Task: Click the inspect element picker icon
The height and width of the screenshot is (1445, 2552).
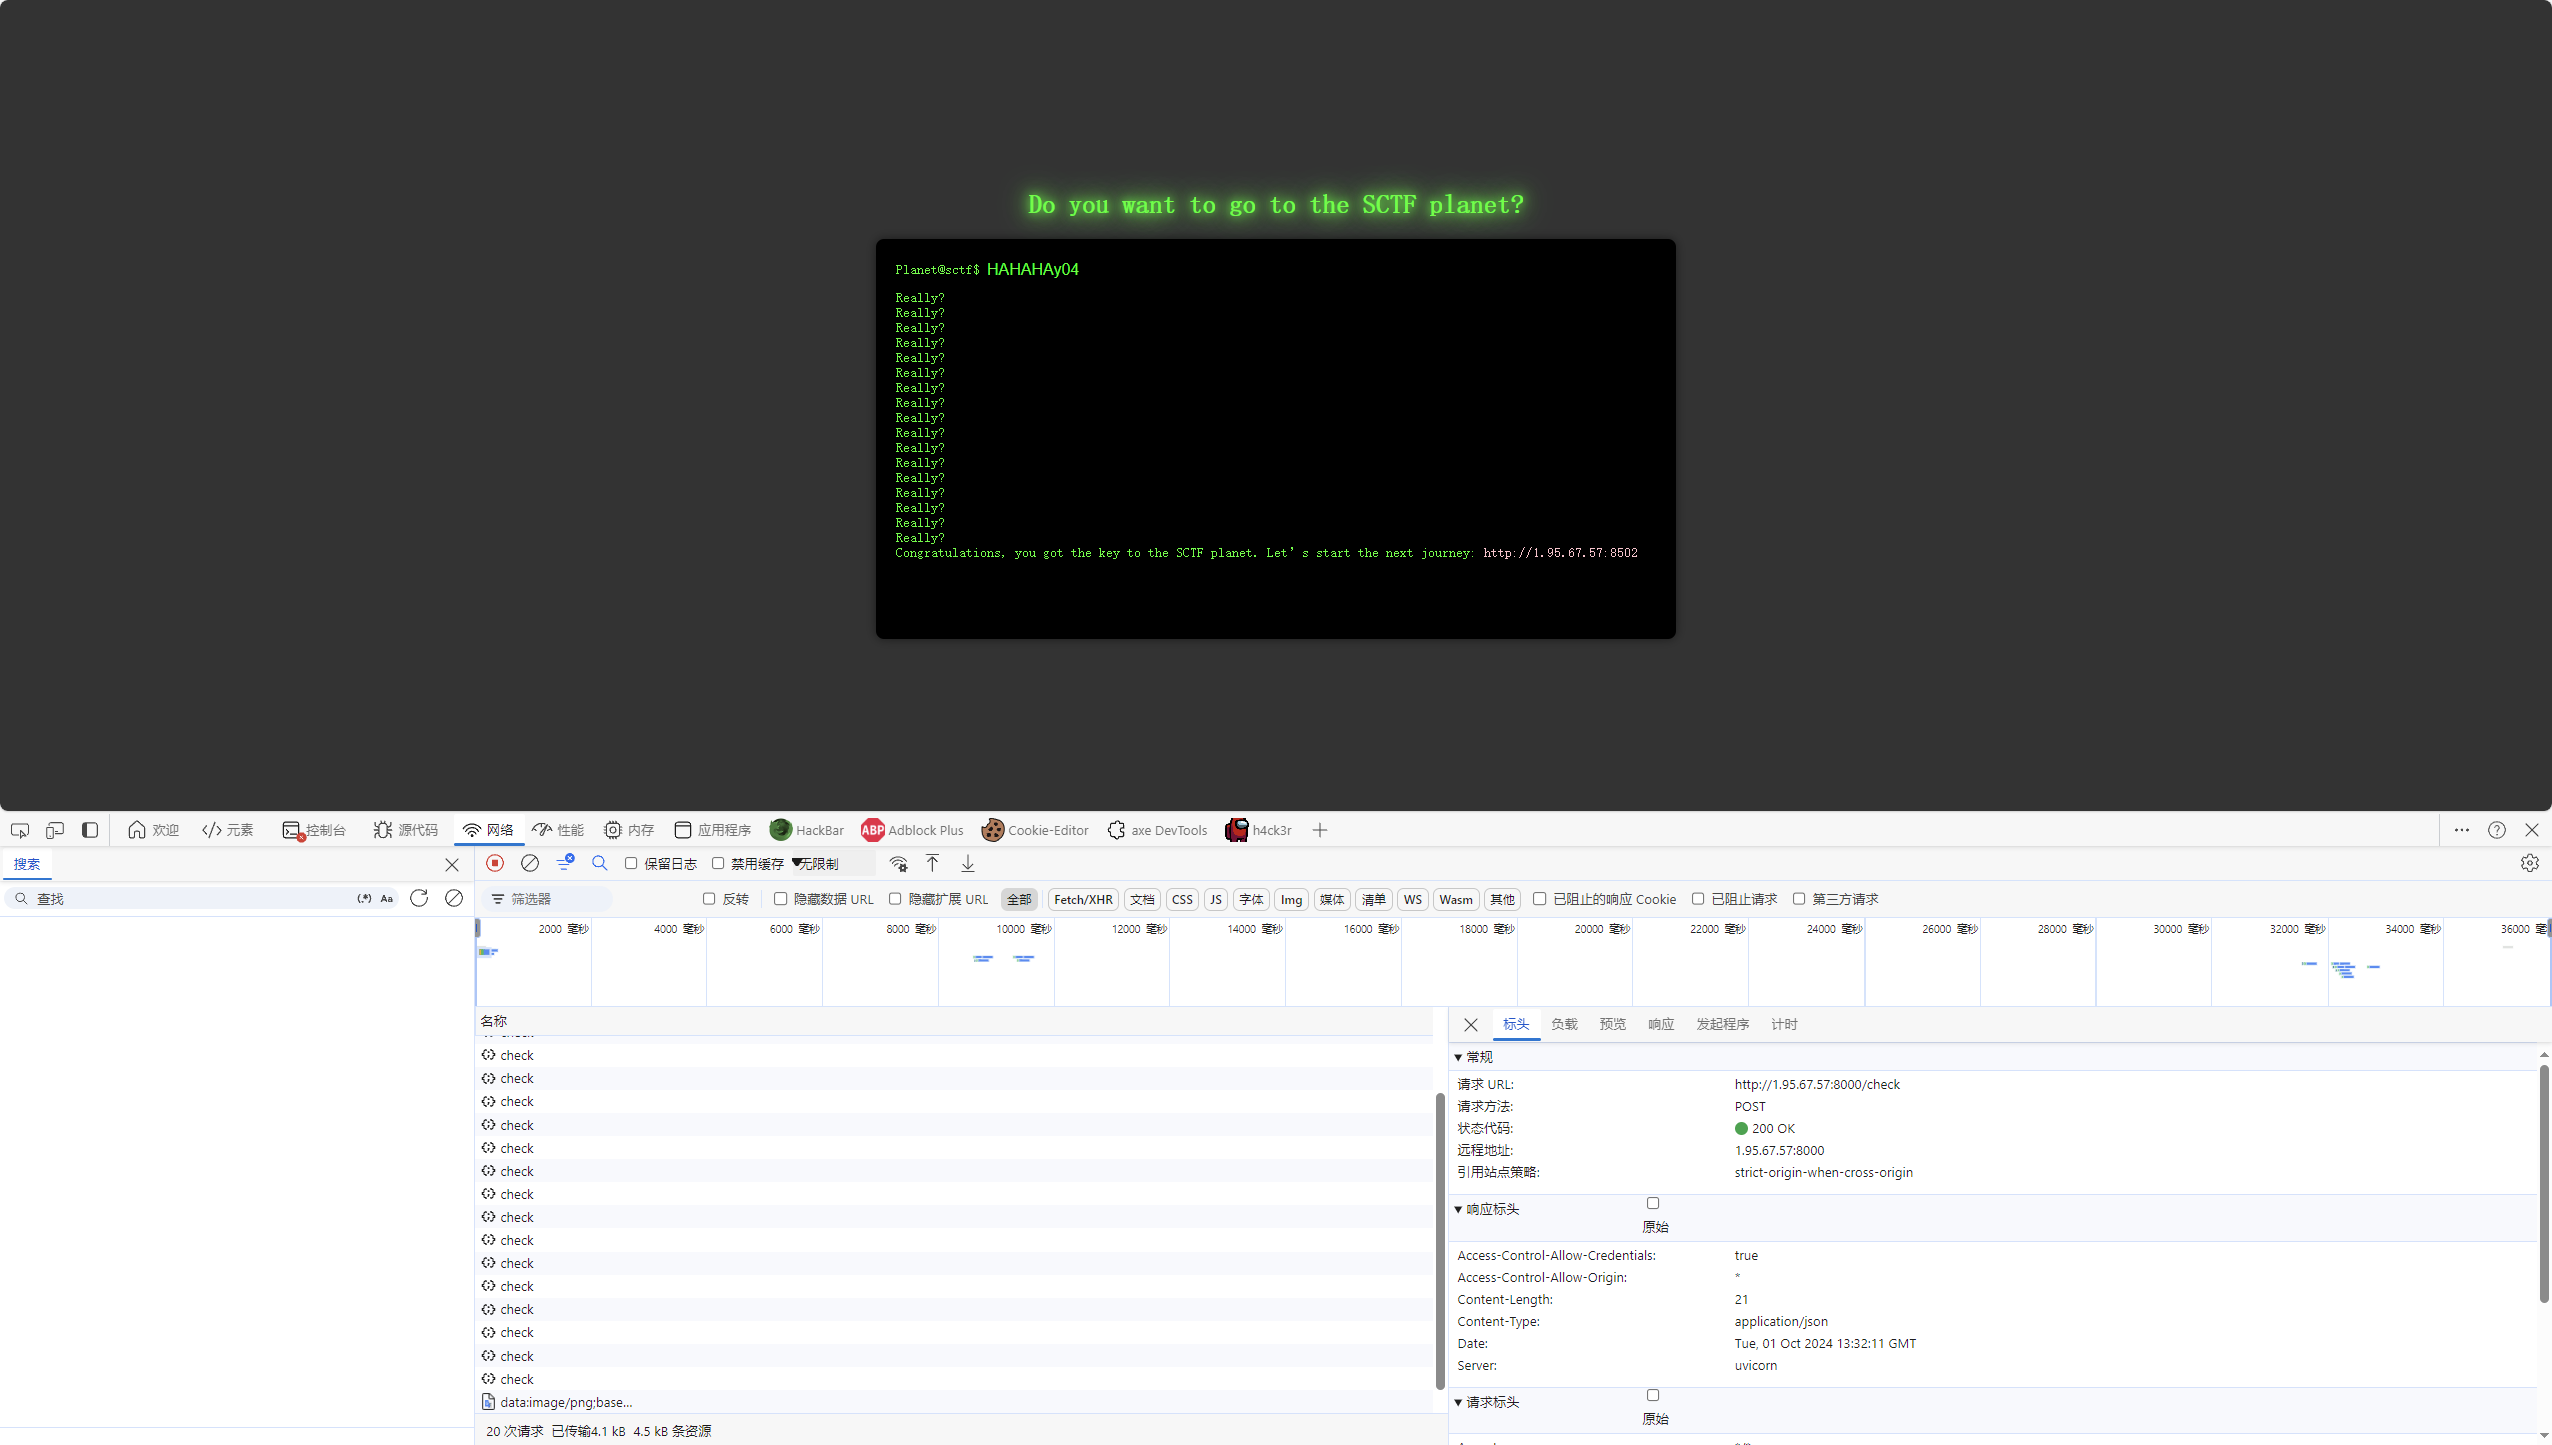Action: coord(20,830)
